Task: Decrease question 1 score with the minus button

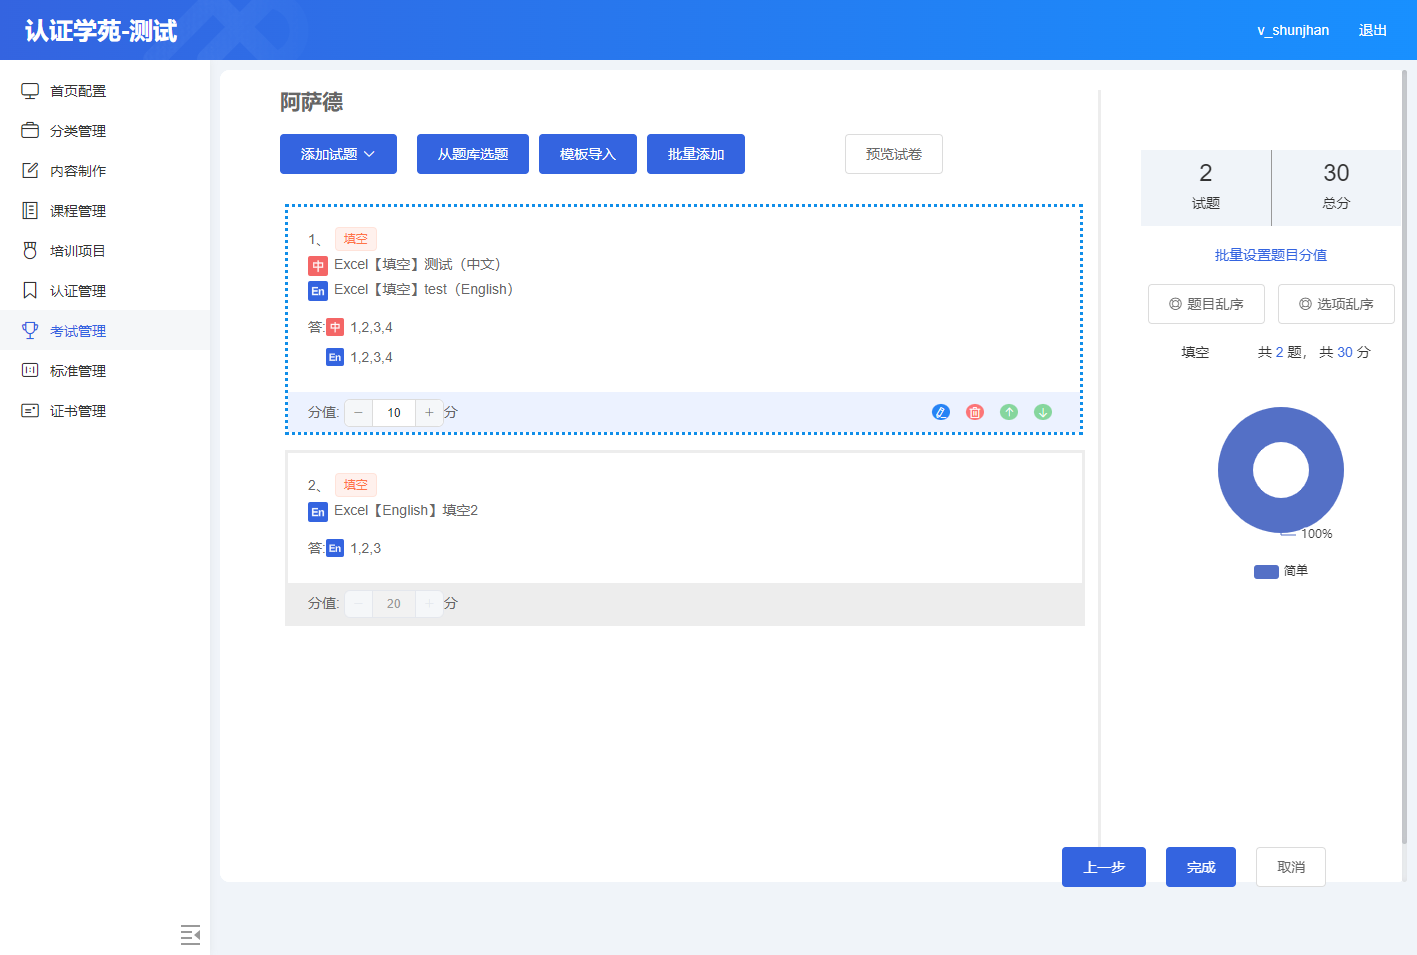Action: coord(358,412)
